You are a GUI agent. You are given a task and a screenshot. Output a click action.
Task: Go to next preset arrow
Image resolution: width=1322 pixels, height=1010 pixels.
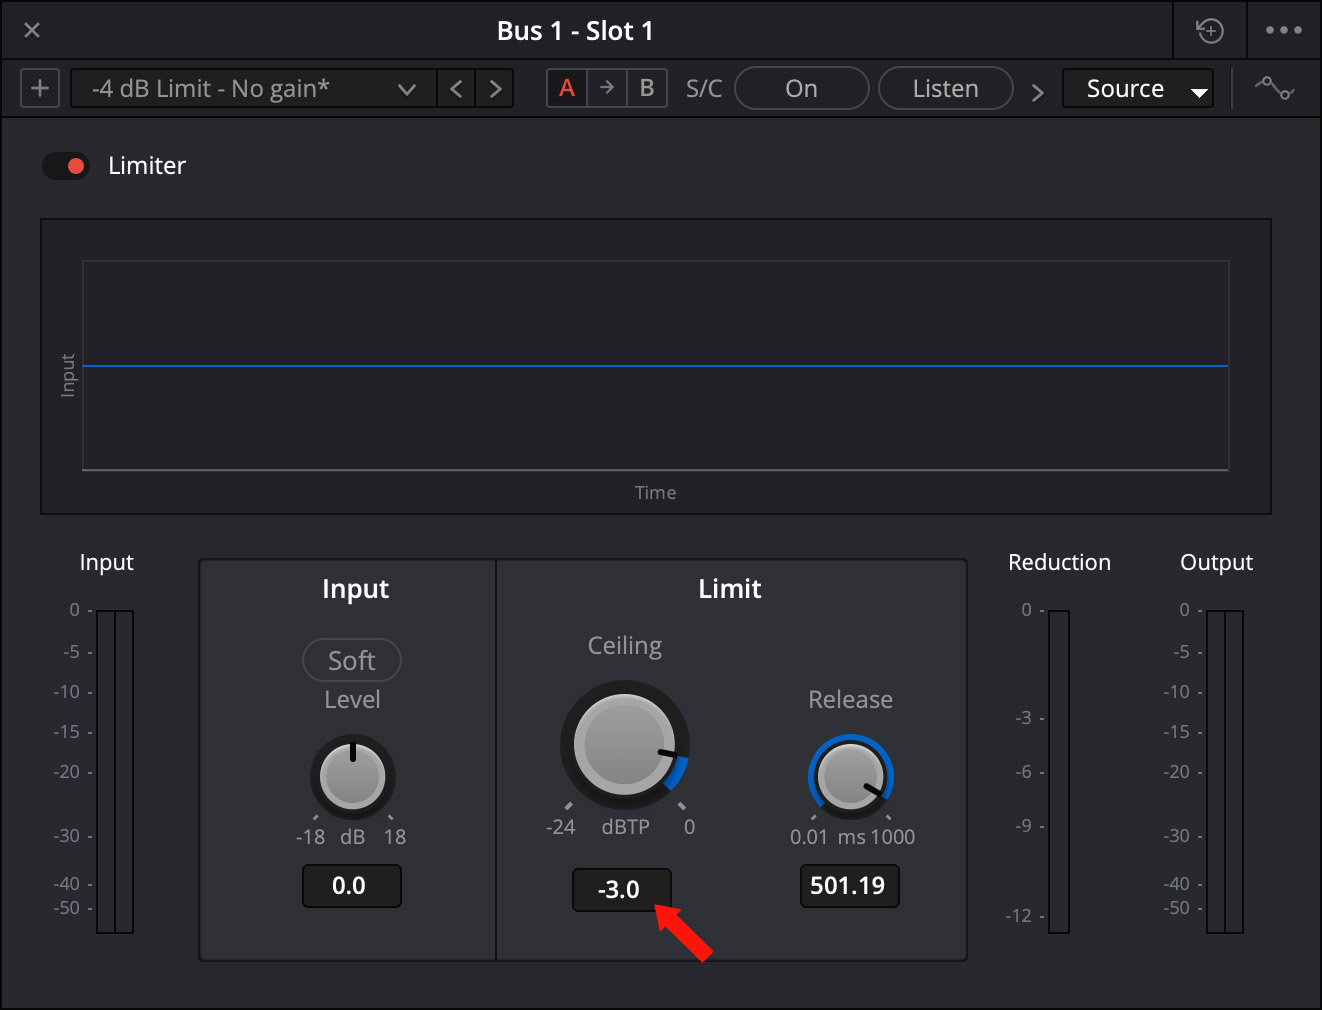click(x=495, y=88)
